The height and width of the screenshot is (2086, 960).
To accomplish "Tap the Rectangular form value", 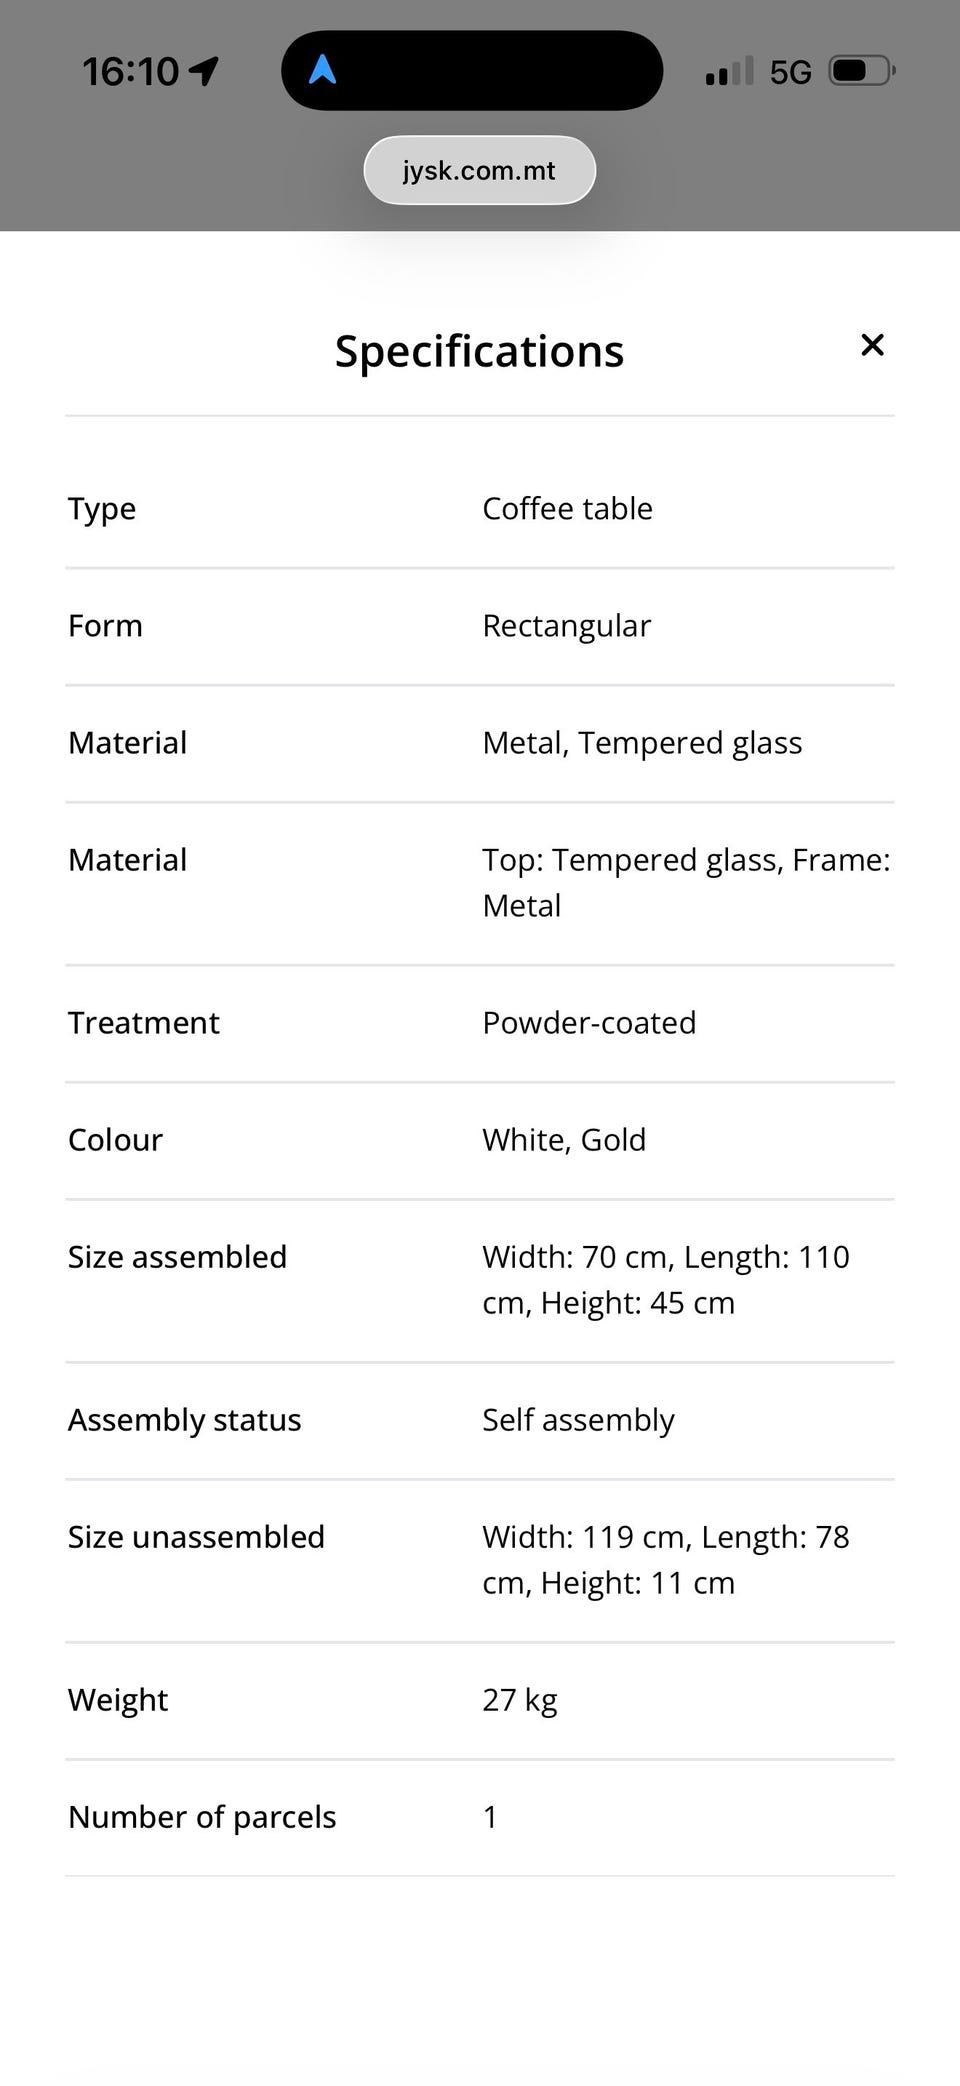I will 566,626.
